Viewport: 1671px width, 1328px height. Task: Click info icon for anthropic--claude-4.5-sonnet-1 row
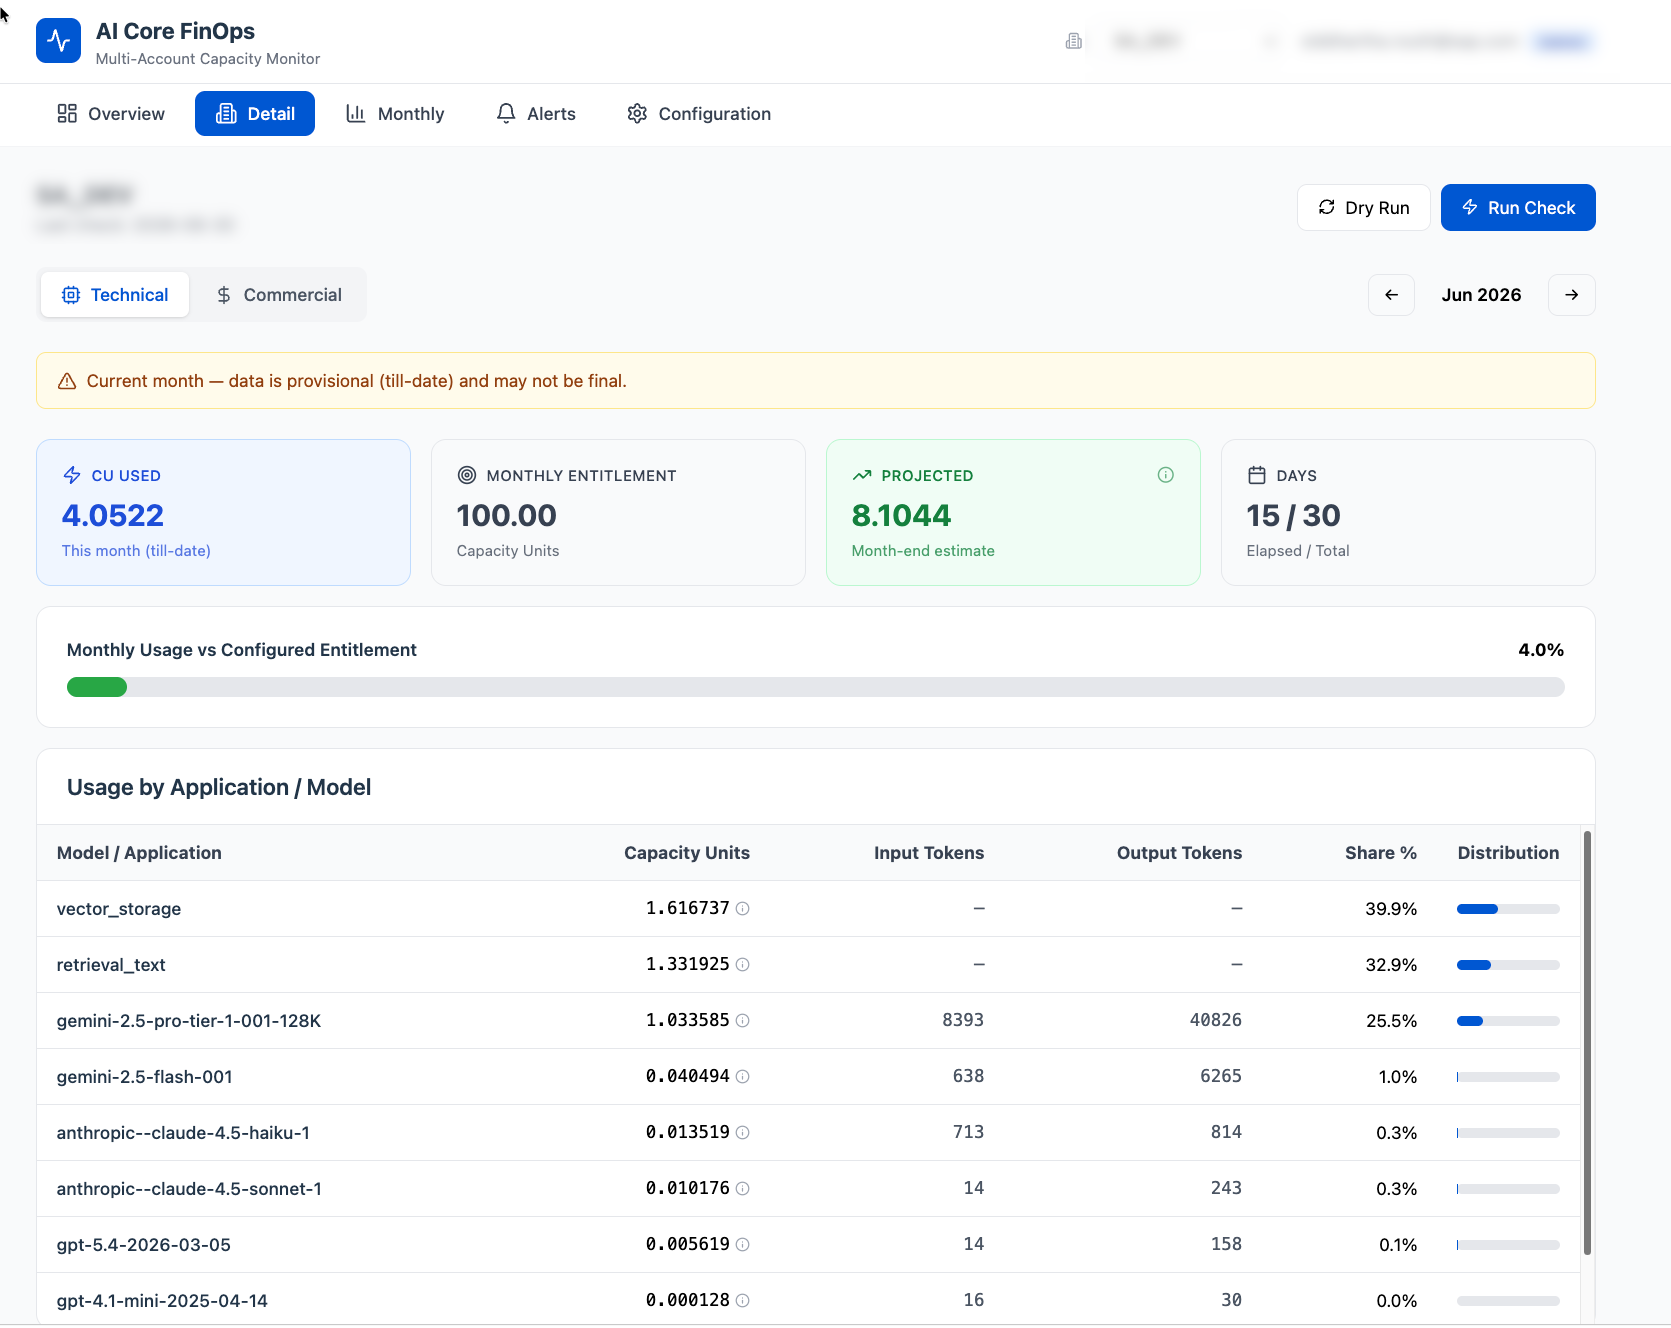coord(743,1189)
